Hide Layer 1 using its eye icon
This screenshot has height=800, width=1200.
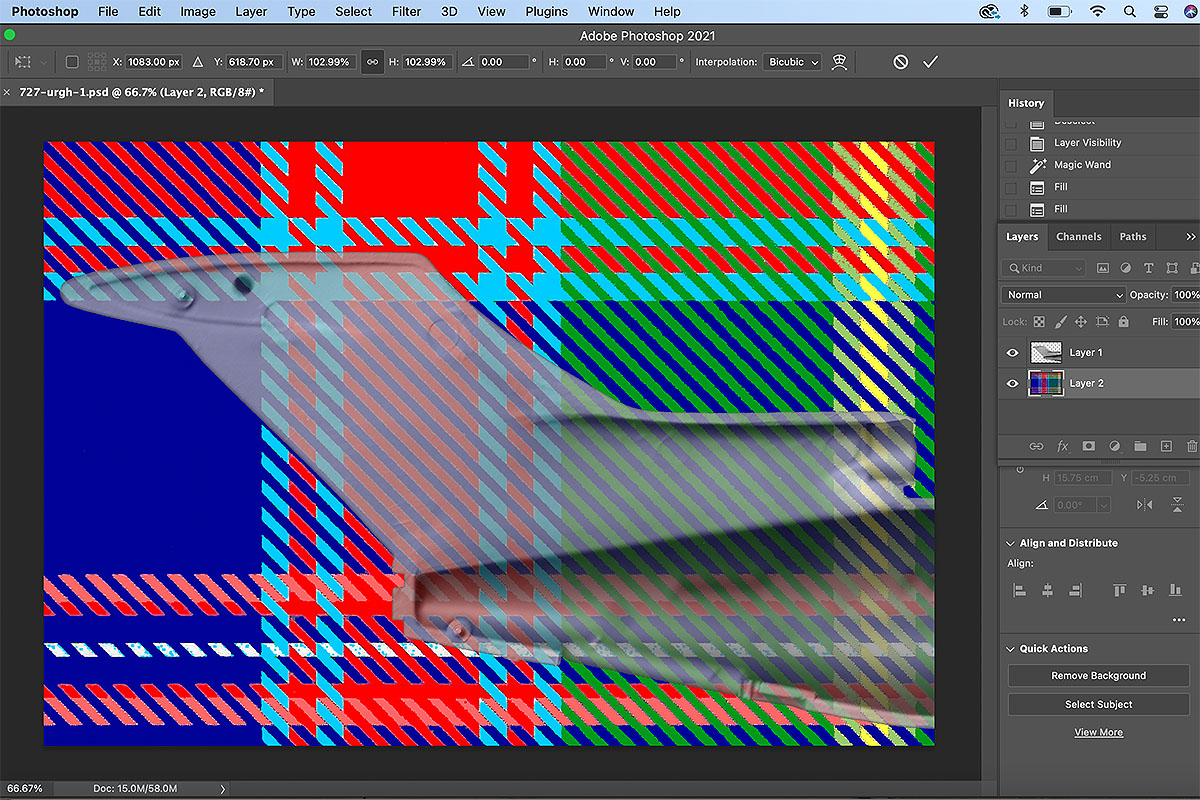(x=1013, y=353)
